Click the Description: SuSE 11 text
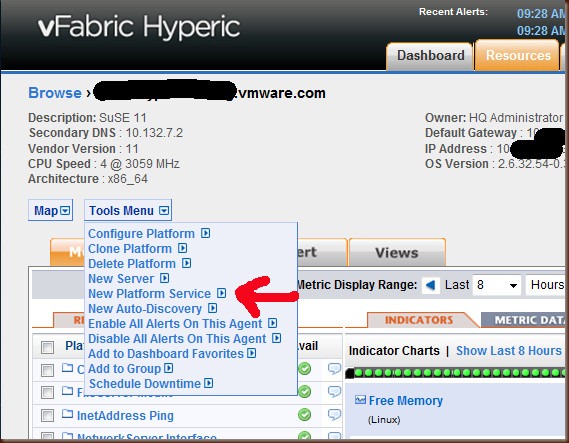 (x=87, y=118)
